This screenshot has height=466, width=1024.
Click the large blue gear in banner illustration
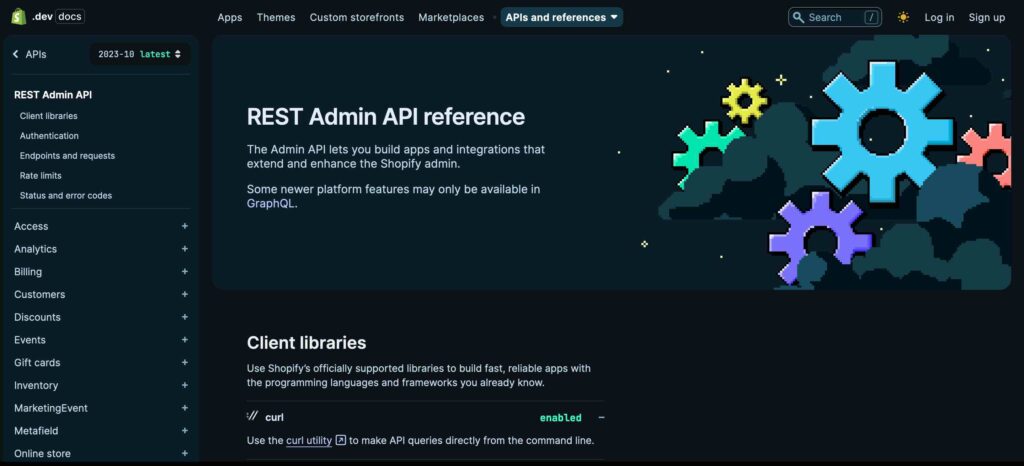pyautogui.click(x=882, y=131)
